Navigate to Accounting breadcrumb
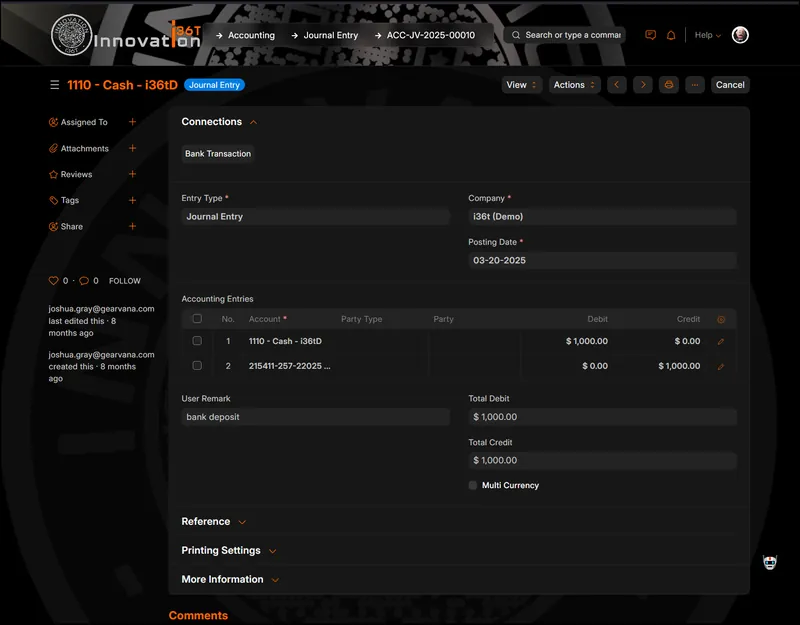800x625 pixels. (x=251, y=35)
